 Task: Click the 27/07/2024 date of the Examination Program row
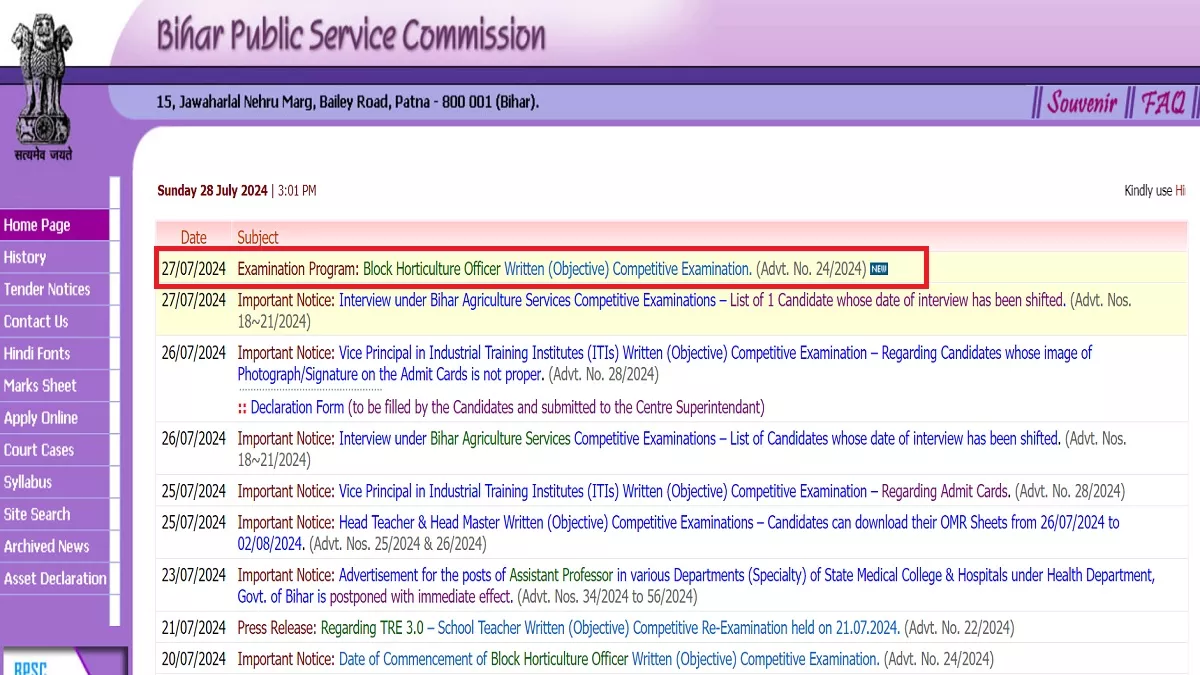(194, 268)
